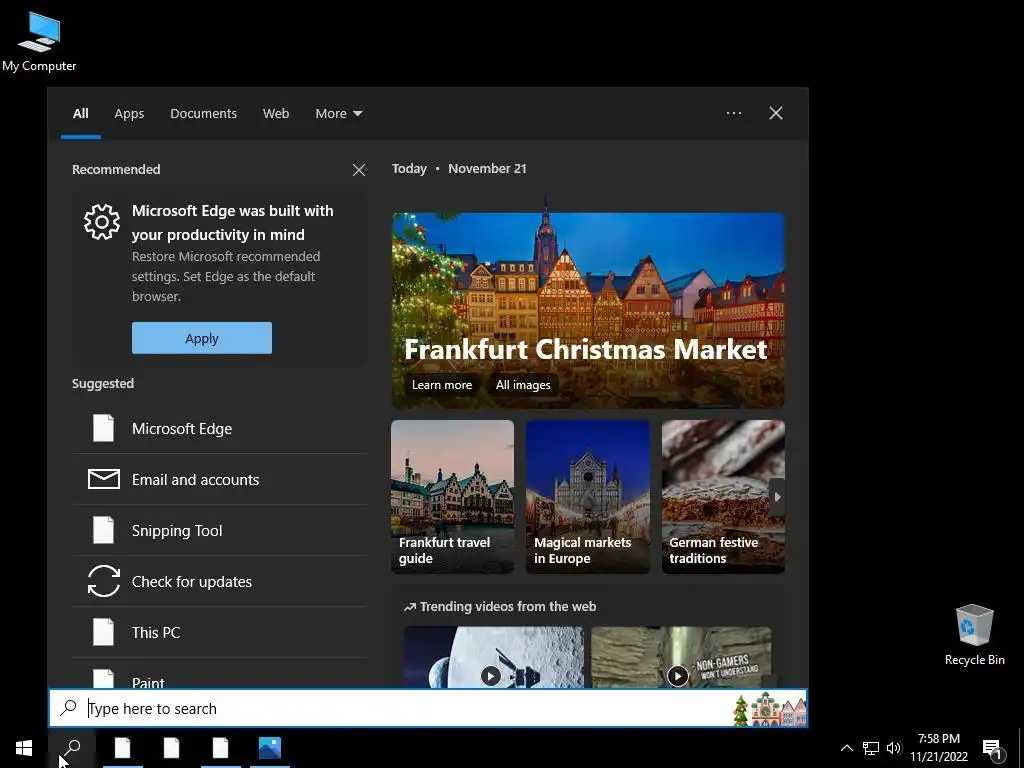1024x768 pixels.
Task: Click the Today November 21 date header
Action: (459, 168)
